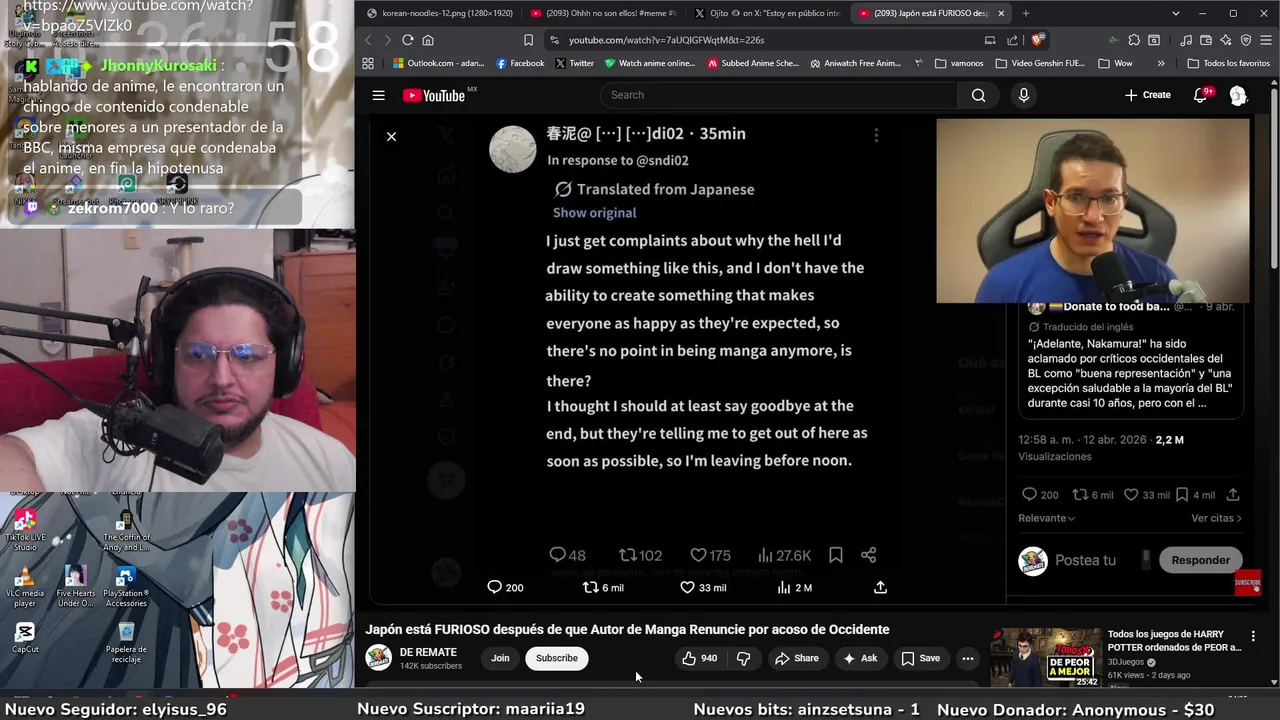Open the Outlook.com bookmark

point(438,63)
